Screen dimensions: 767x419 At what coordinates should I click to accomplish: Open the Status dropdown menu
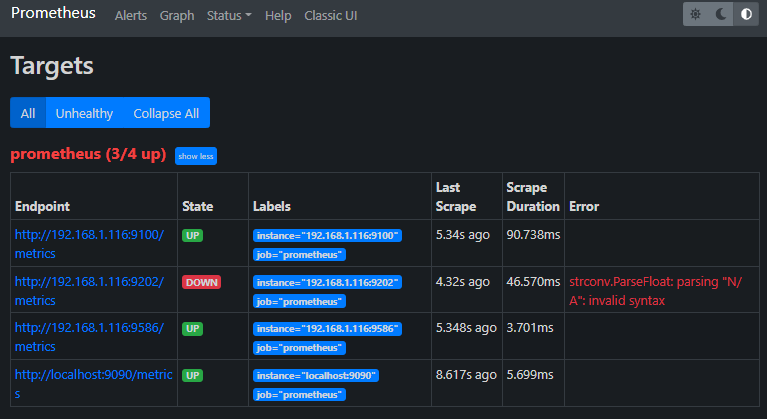coord(229,16)
